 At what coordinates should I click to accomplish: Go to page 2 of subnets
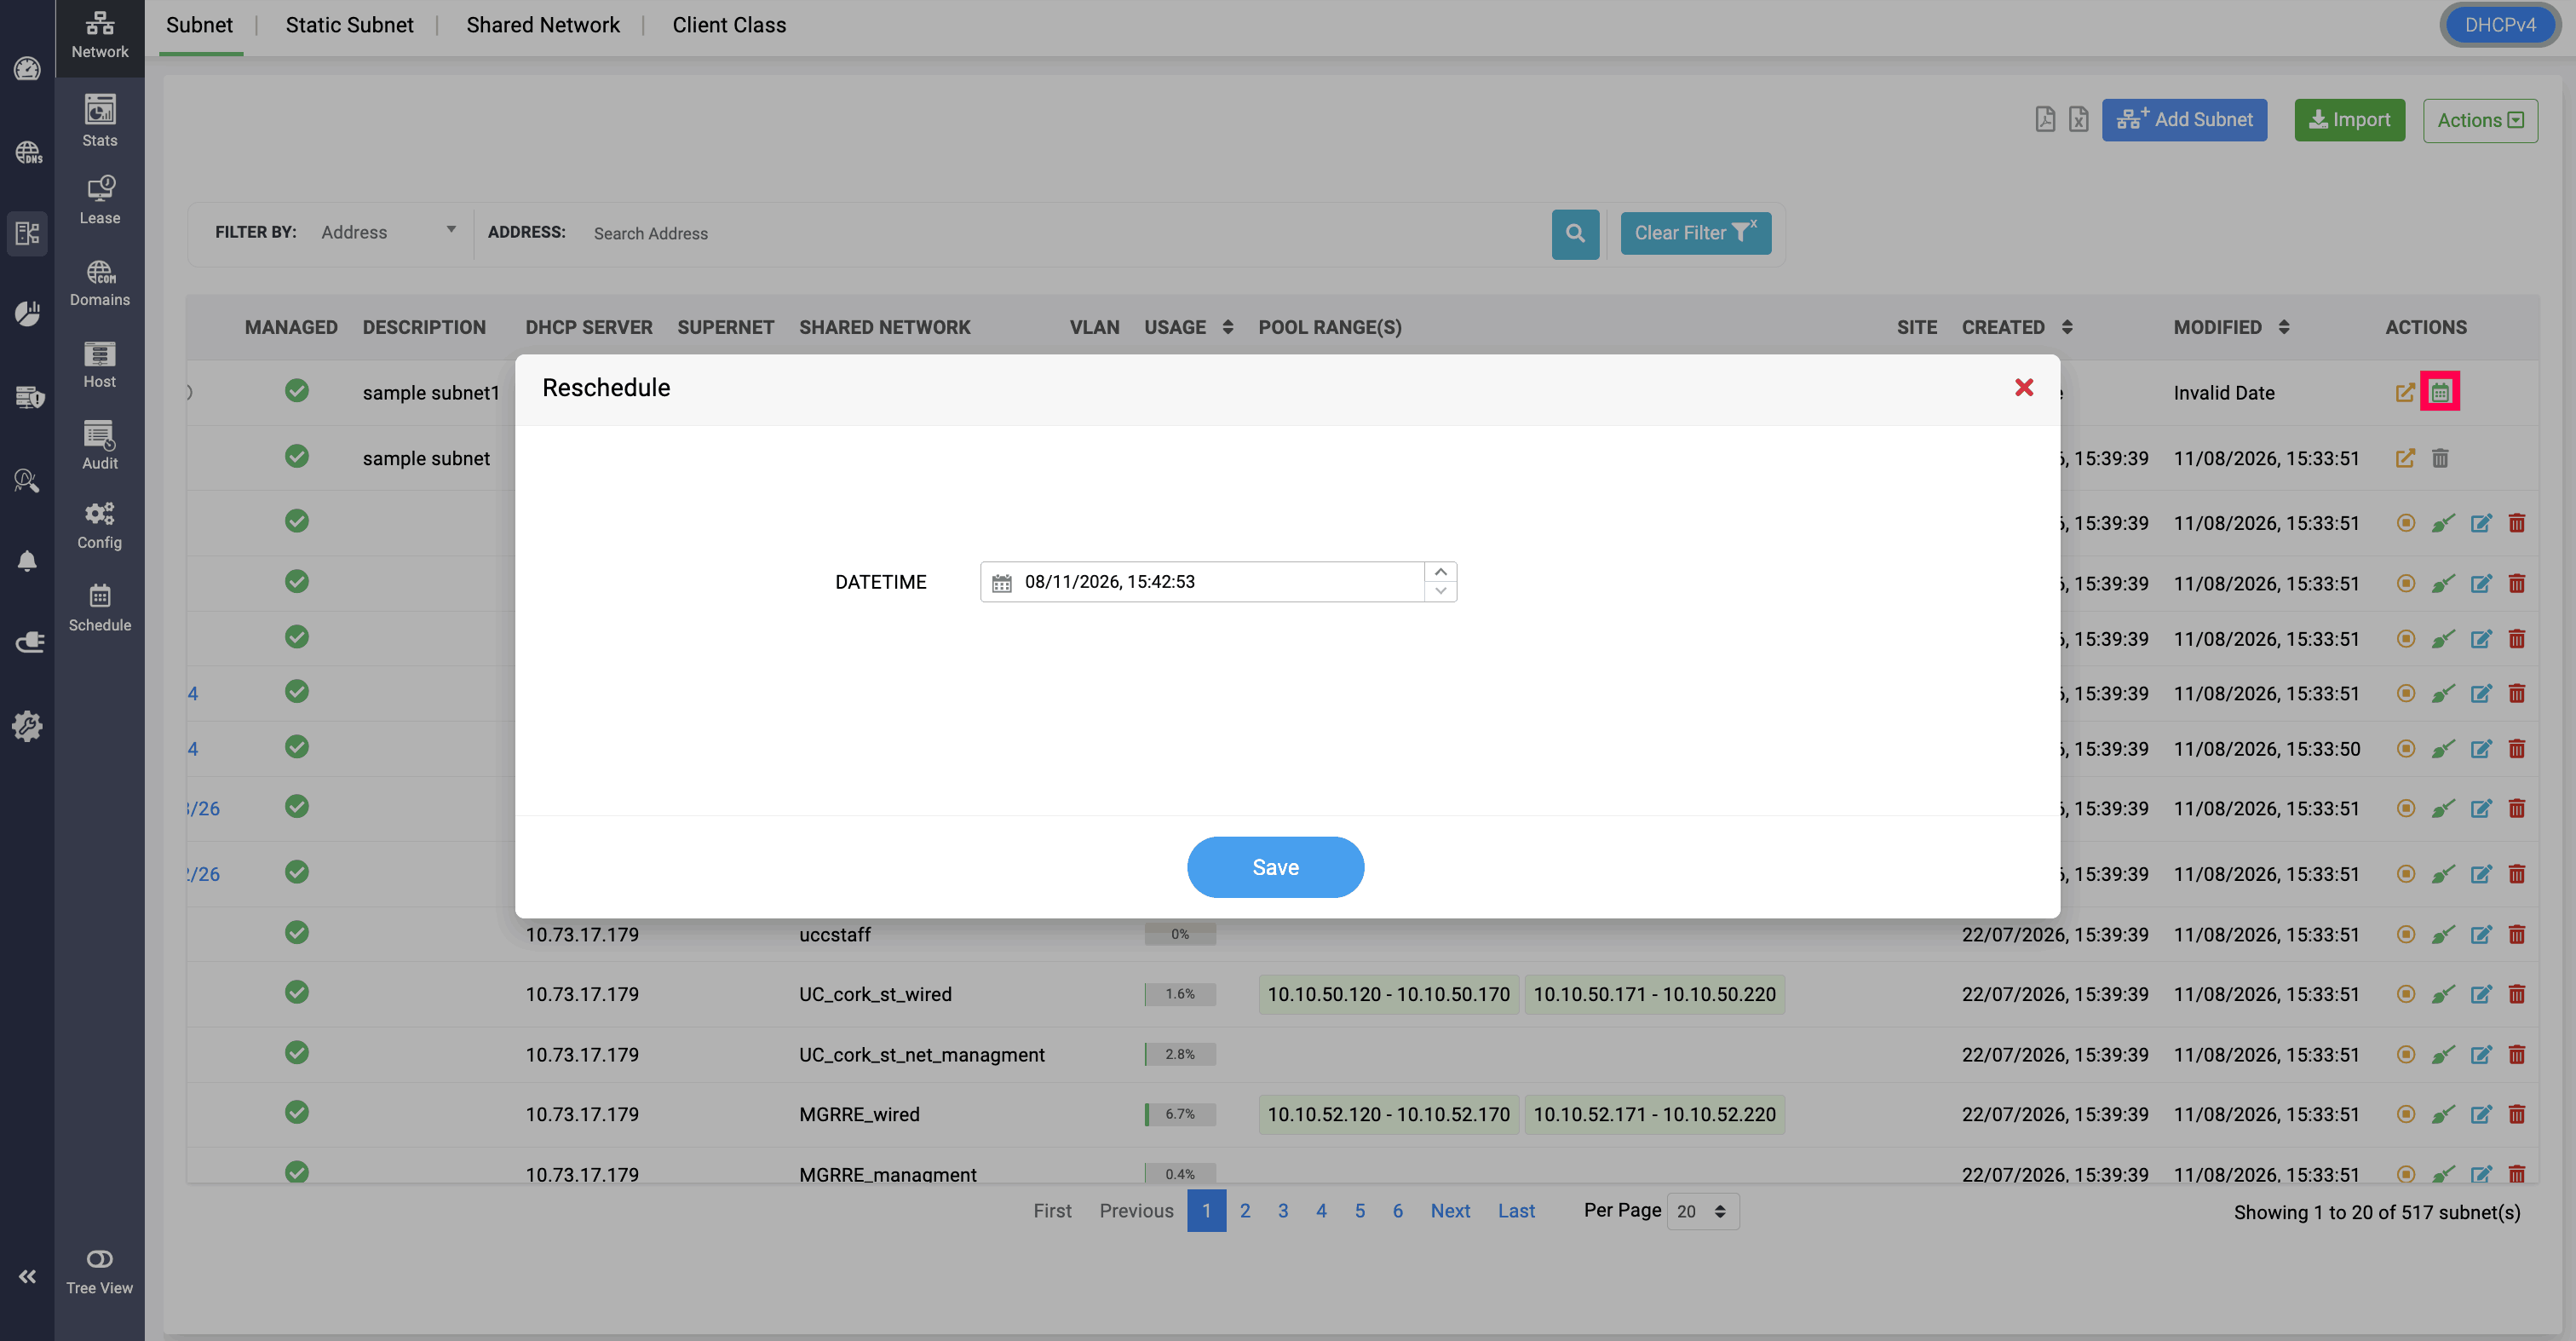pos(1245,1211)
